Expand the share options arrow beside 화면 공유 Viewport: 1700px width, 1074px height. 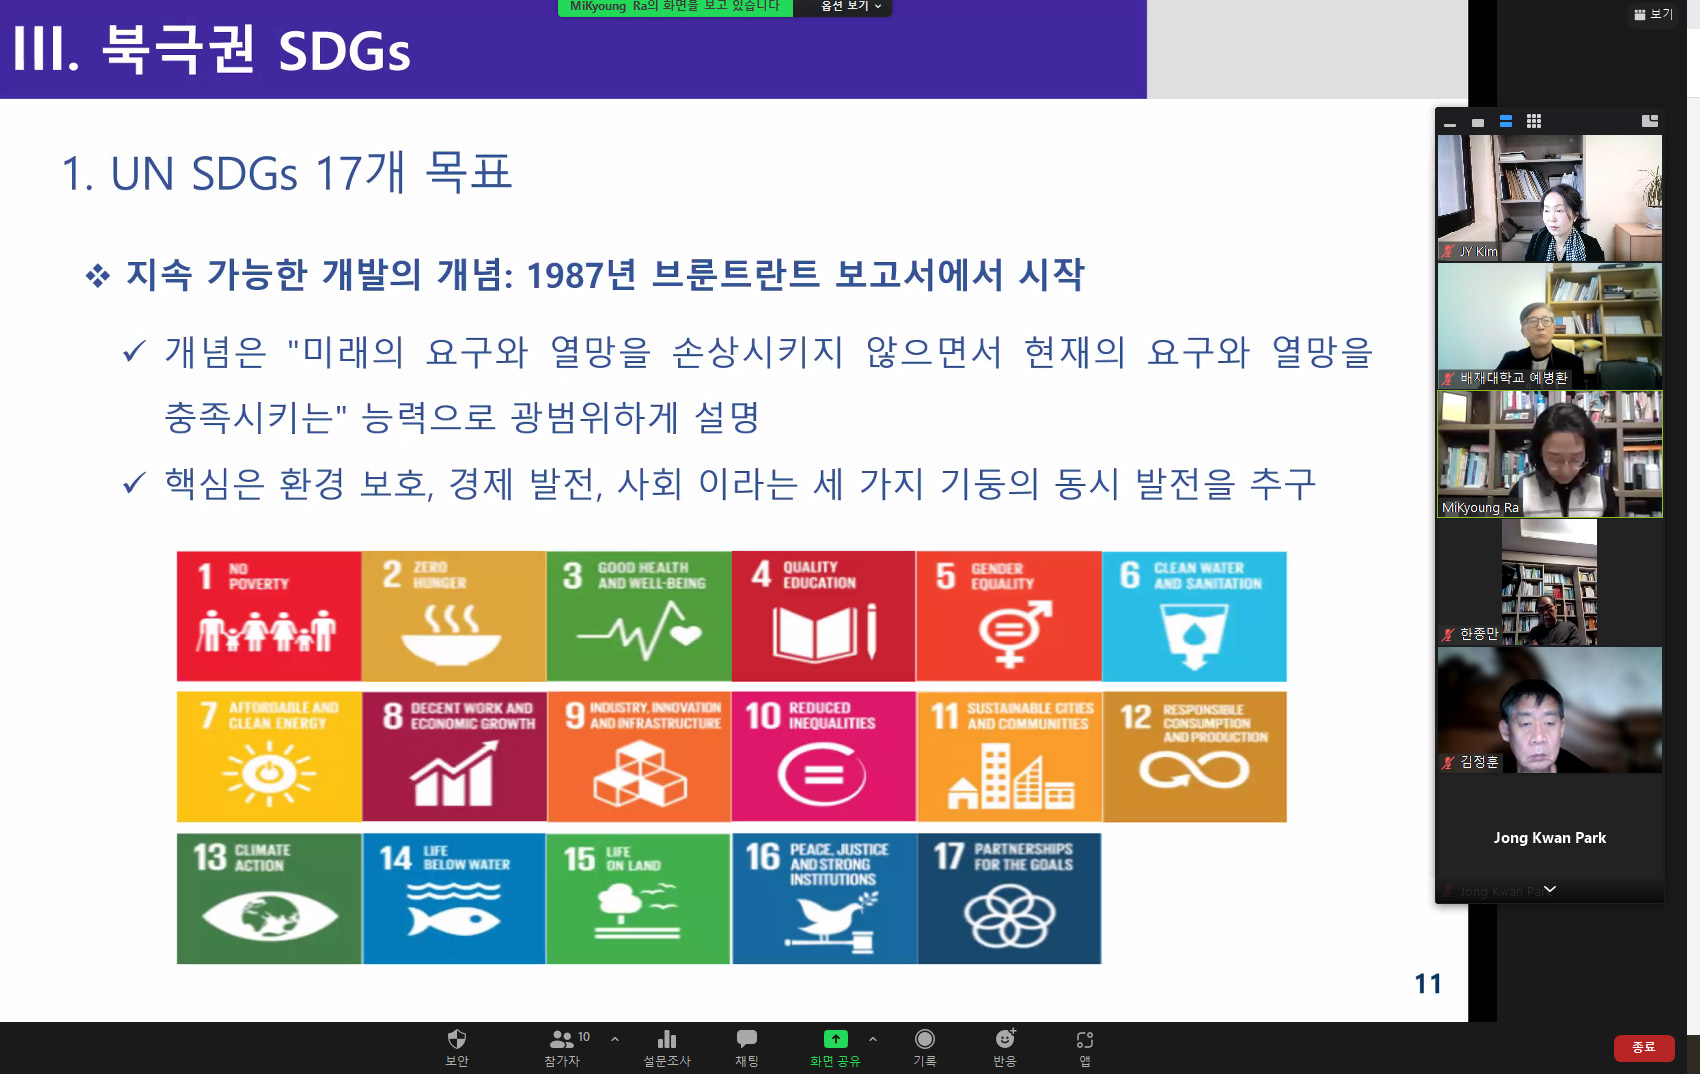pyautogui.click(x=873, y=1039)
